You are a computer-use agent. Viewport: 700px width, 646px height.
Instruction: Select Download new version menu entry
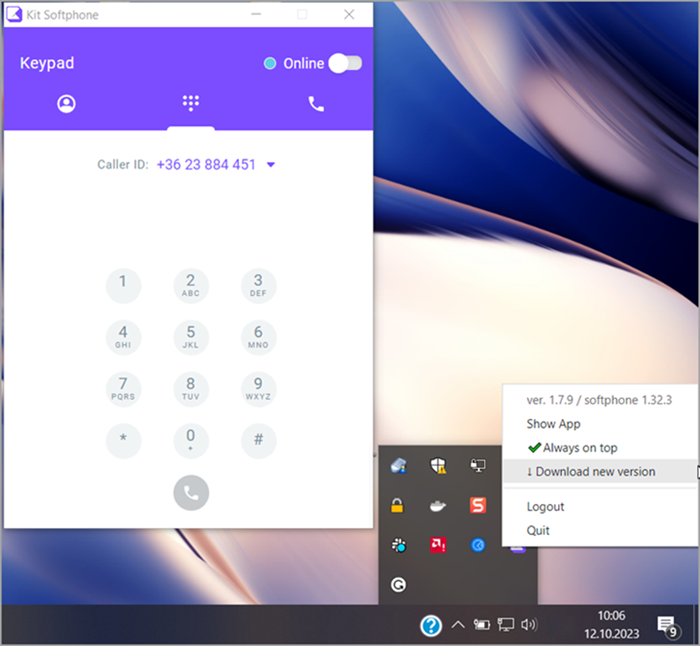pos(600,471)
